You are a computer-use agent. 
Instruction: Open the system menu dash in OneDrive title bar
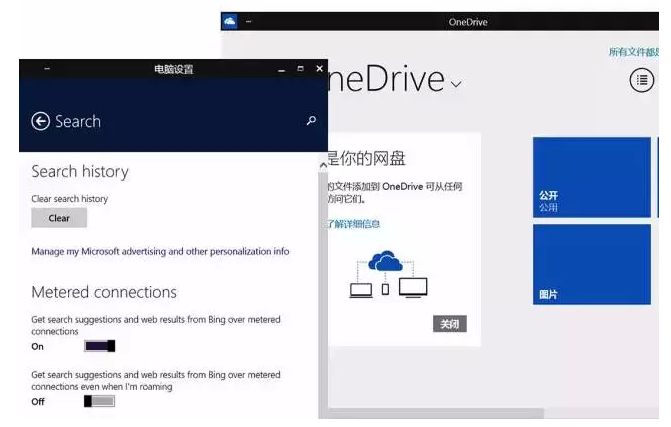coord(249,21)
